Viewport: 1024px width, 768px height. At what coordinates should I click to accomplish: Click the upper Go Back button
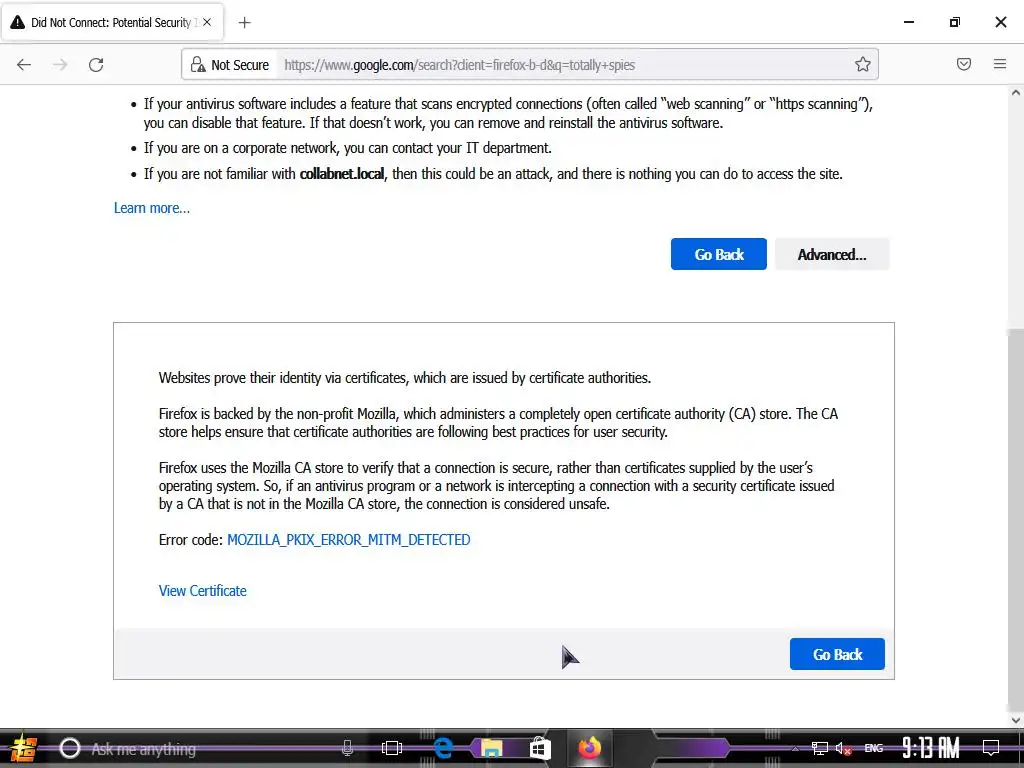pos(718,254)
